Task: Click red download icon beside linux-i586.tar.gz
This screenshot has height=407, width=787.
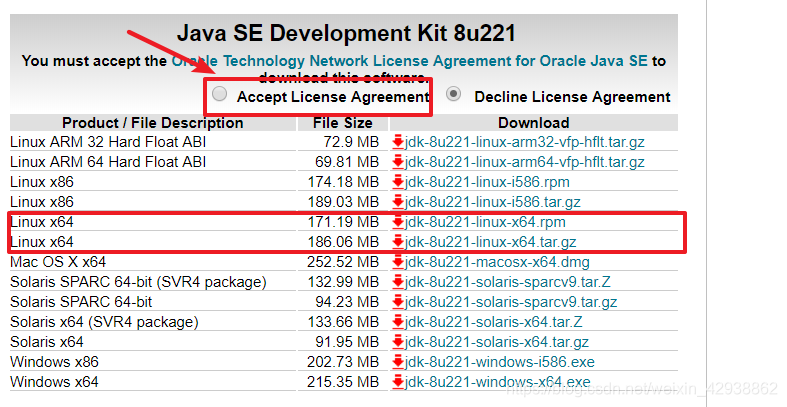Action: click(x=398, y=202)
